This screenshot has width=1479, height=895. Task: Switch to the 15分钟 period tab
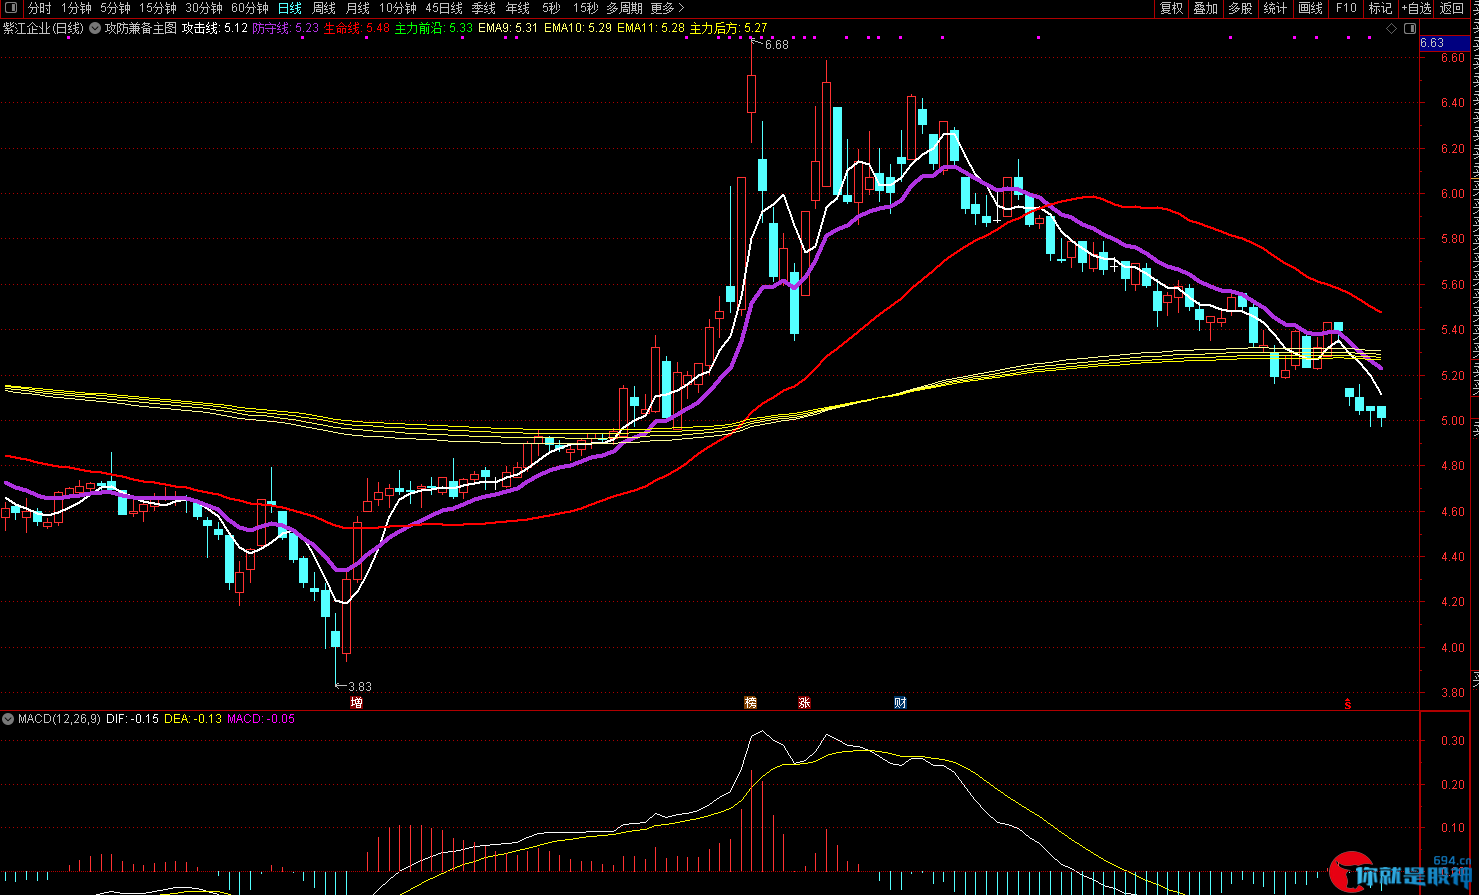(x=157, y=8)
